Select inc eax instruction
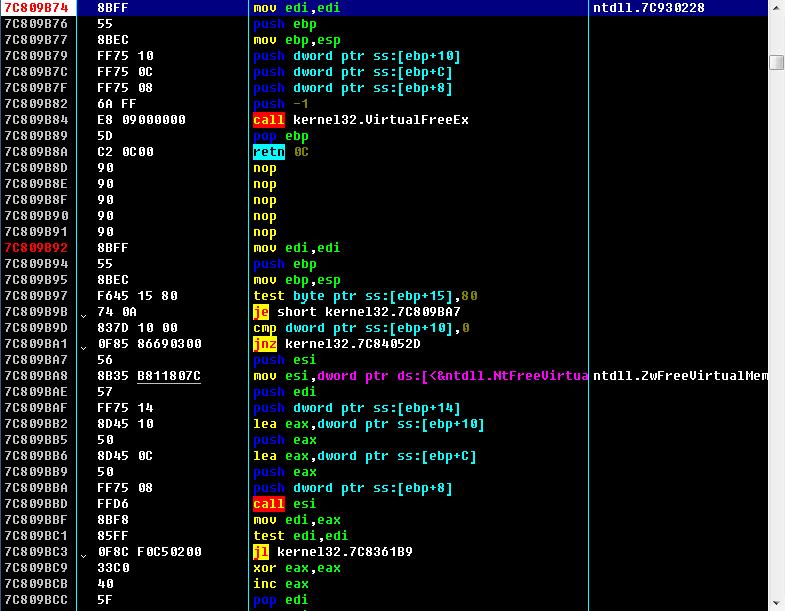 click(x=280, y=584)
